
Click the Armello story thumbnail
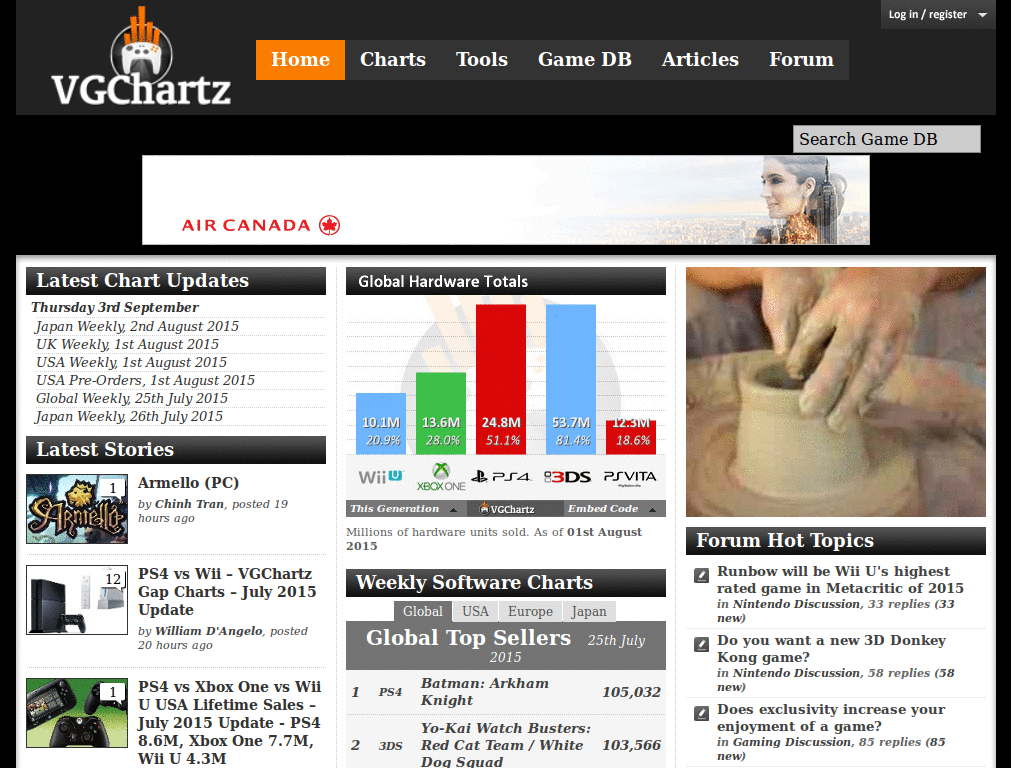click(77, 509)
